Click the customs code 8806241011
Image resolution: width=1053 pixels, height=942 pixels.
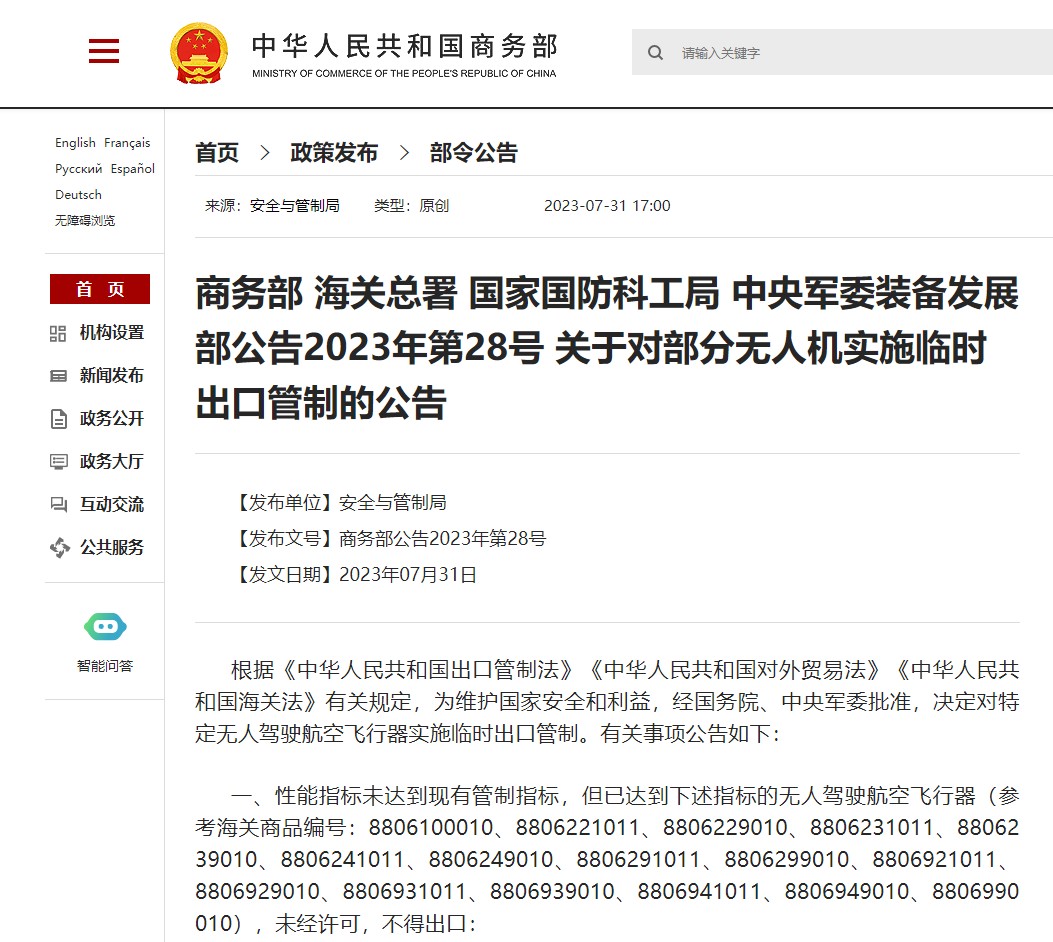pos(342,860)
